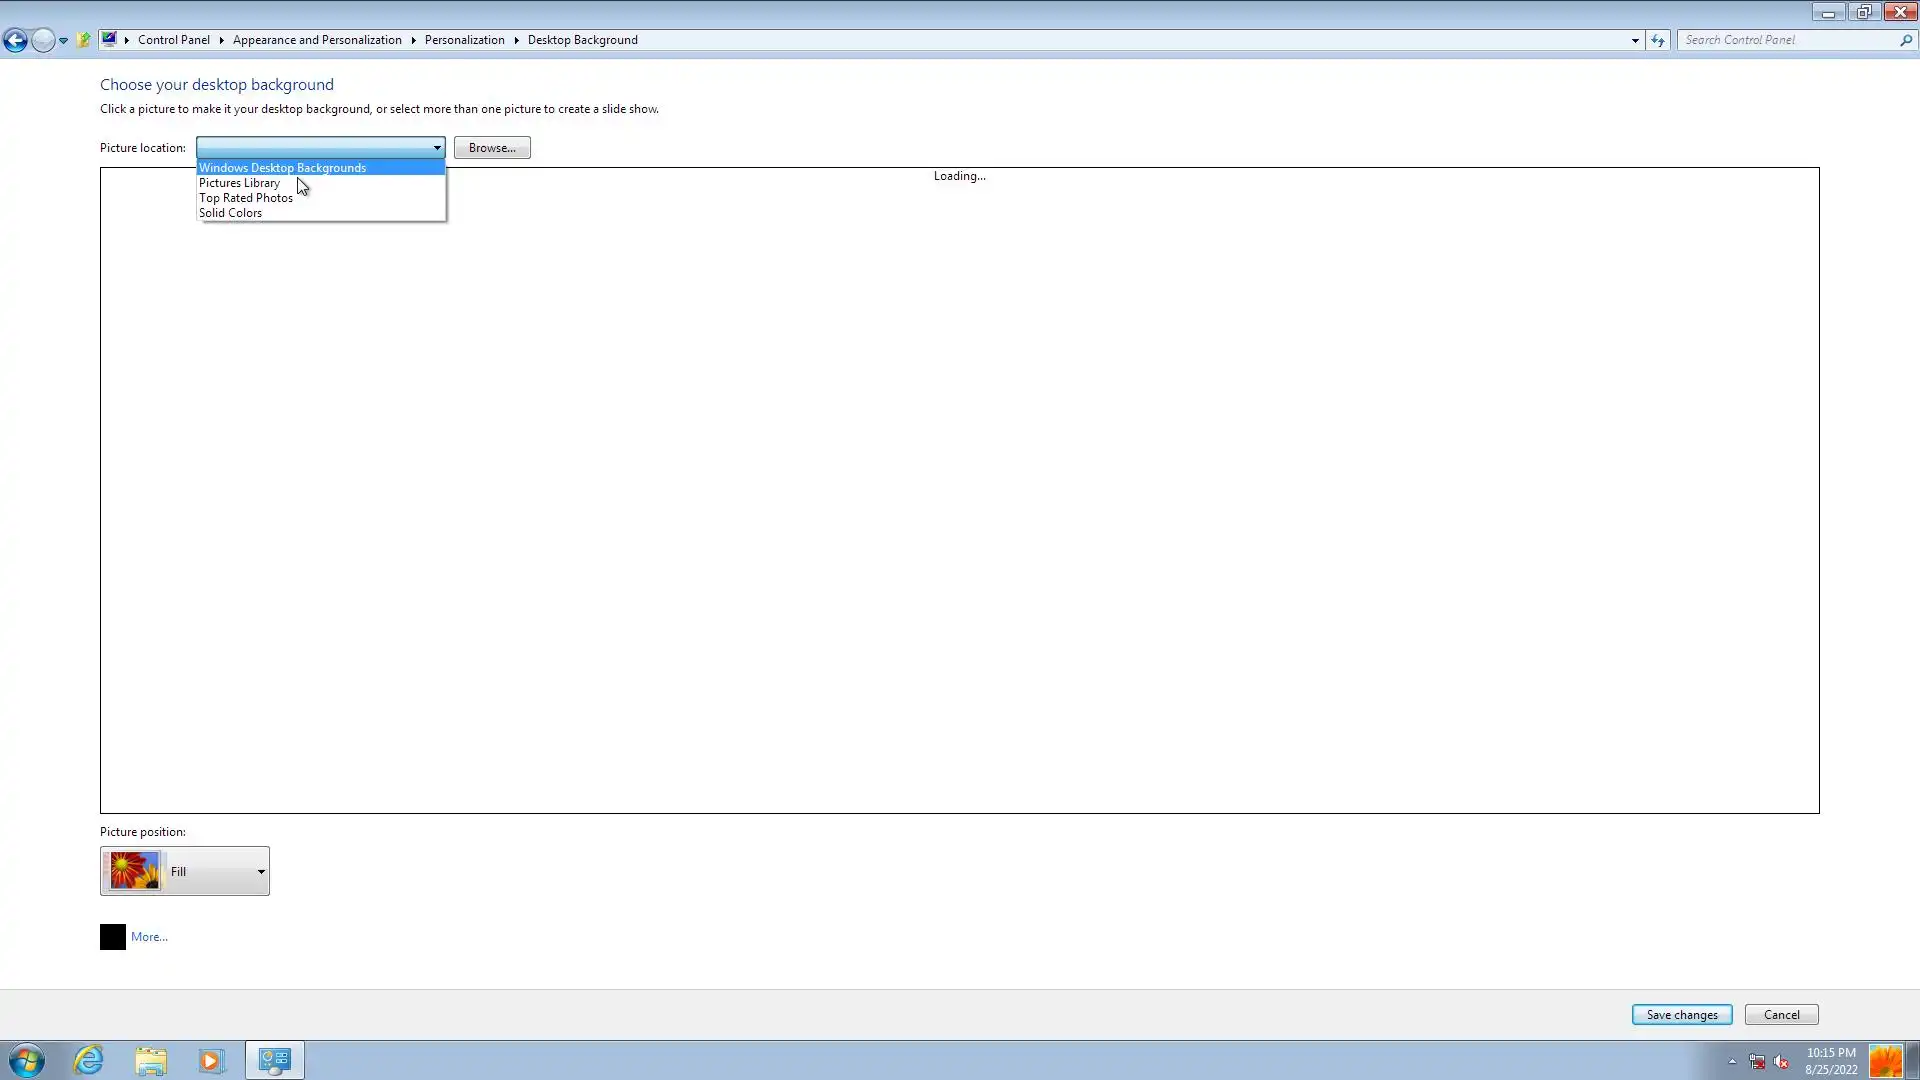Click the Refresh button beside address bar

(x=1658, y=40)
